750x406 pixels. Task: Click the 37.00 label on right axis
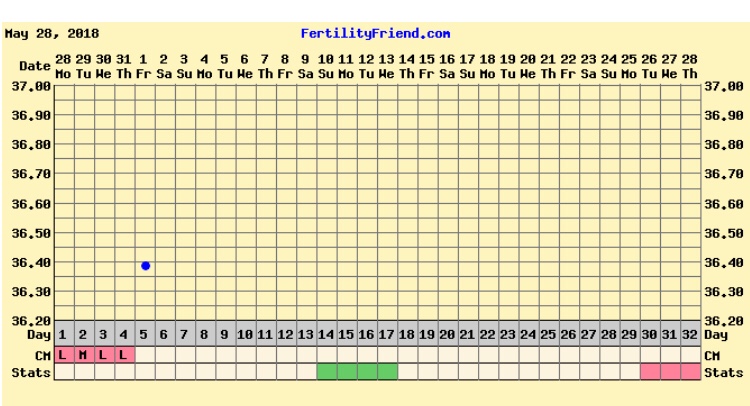coord(723,87)
